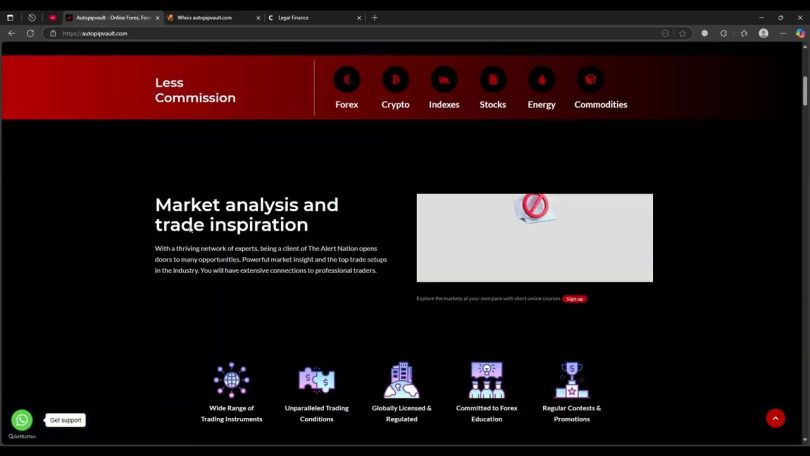
Task: Click the red back-to-top arrow button
Action: tap(775, 418)
